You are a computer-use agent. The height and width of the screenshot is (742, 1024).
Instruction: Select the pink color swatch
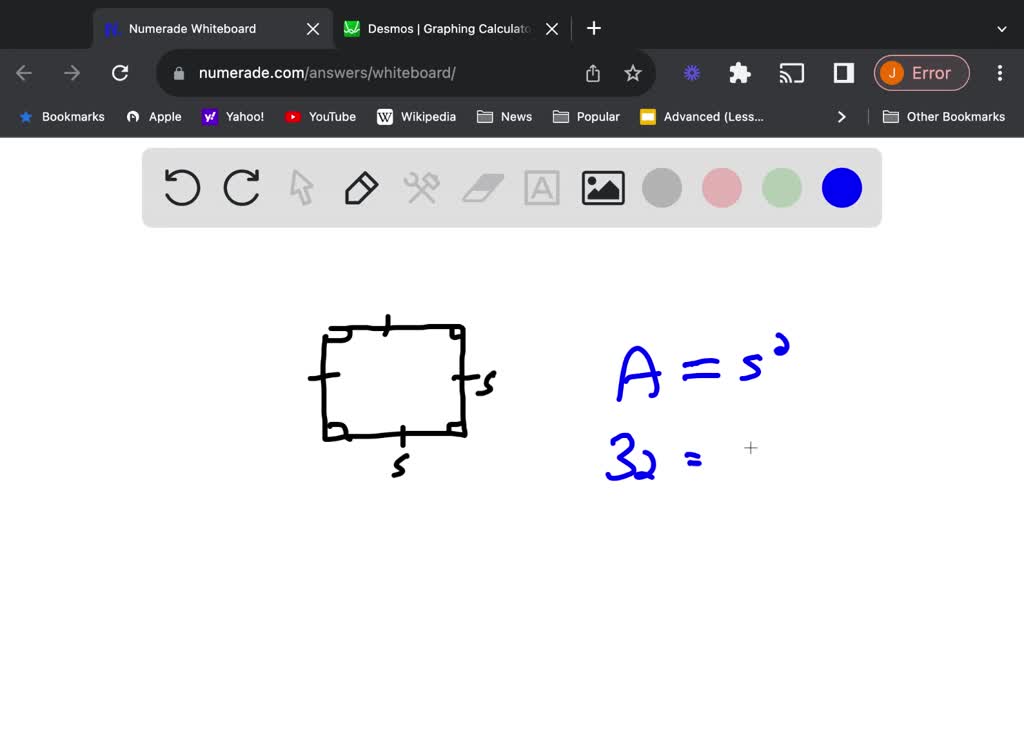(x=721, y=187)
